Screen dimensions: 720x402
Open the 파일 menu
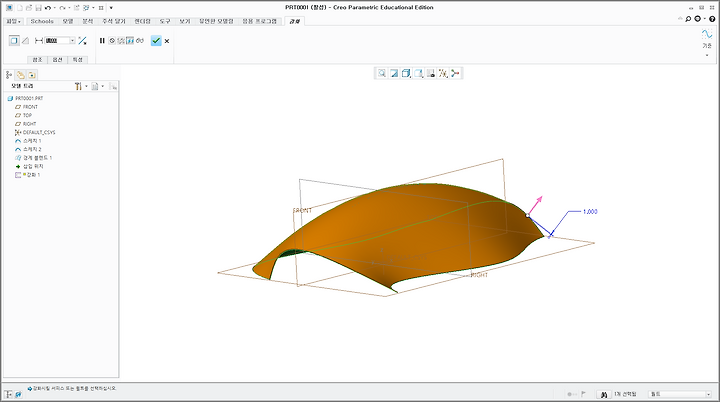[x=14, y=21]
